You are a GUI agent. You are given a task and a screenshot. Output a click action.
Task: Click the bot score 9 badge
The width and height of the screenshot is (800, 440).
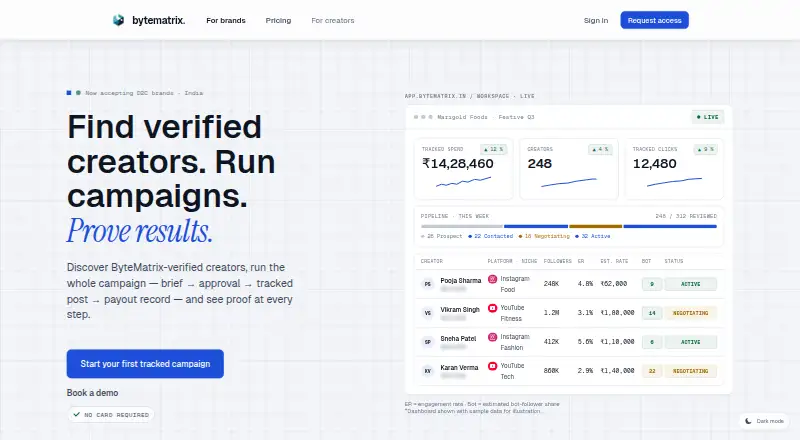pyautogui.click(x=652, y=284)
